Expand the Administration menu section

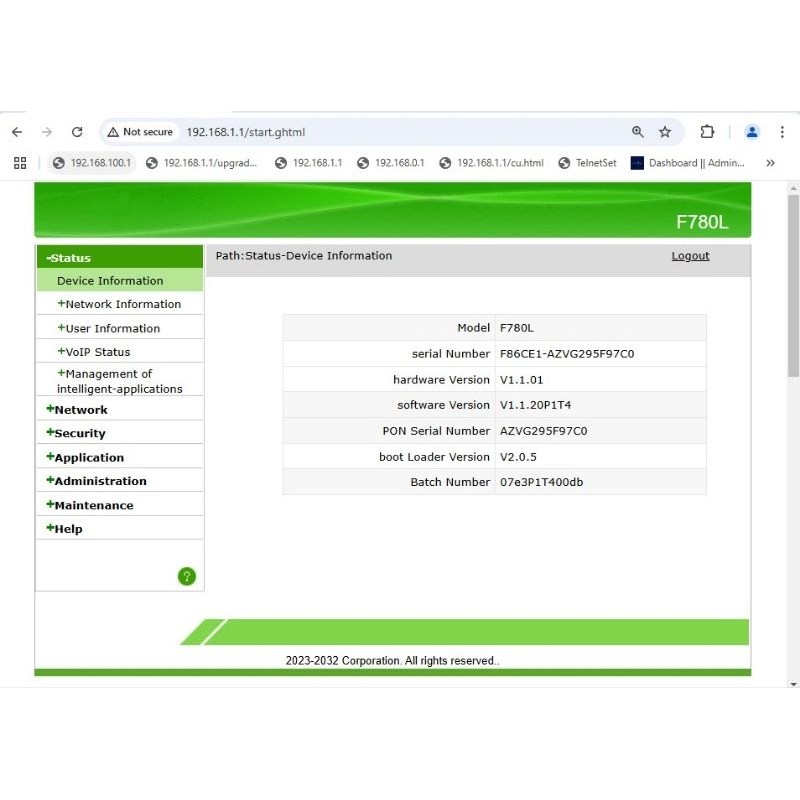click(99, 481)
